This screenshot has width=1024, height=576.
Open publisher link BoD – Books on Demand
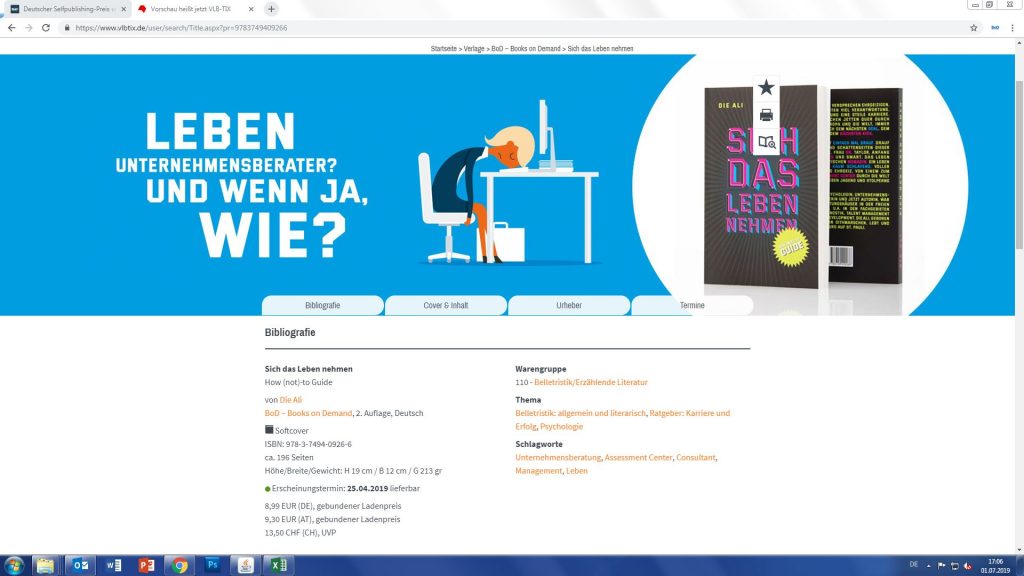coord(308,413)
